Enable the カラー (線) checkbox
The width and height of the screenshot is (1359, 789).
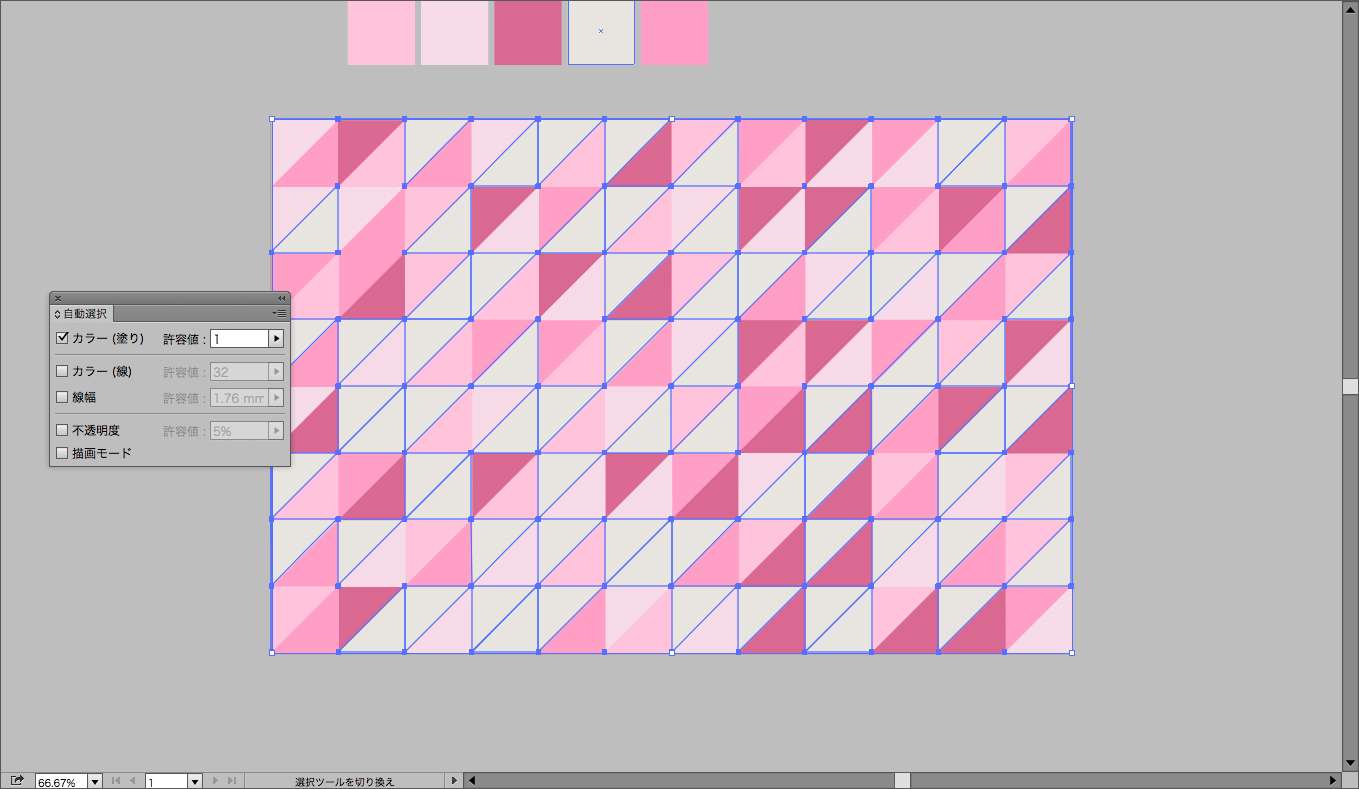click(62, 372)
